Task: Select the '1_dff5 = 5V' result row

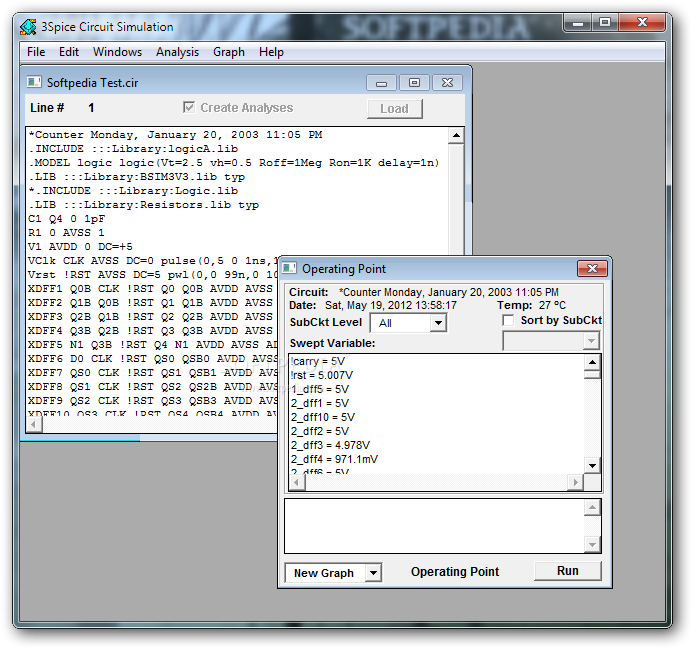Action: click(320, 389)
